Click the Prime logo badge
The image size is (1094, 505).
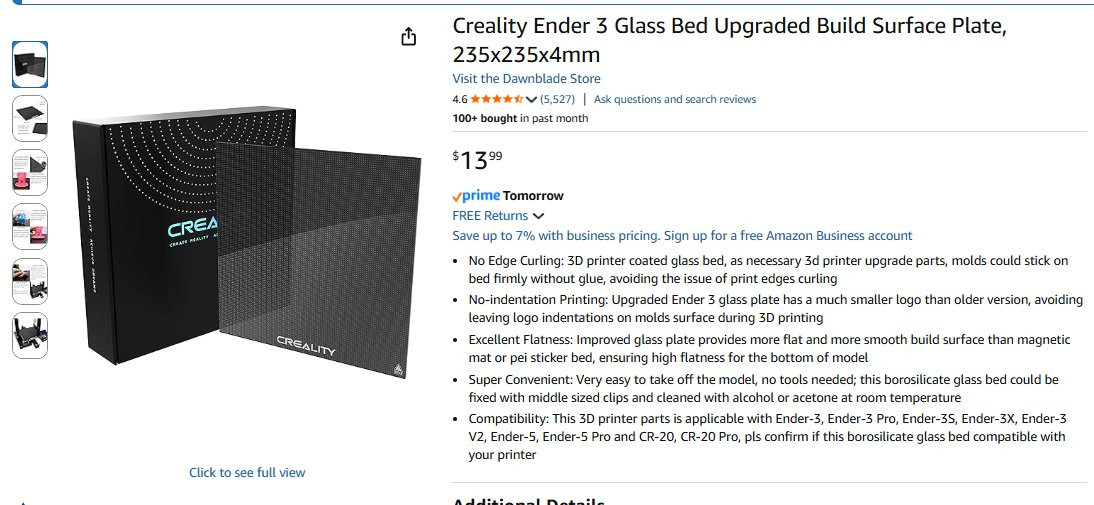476,196
